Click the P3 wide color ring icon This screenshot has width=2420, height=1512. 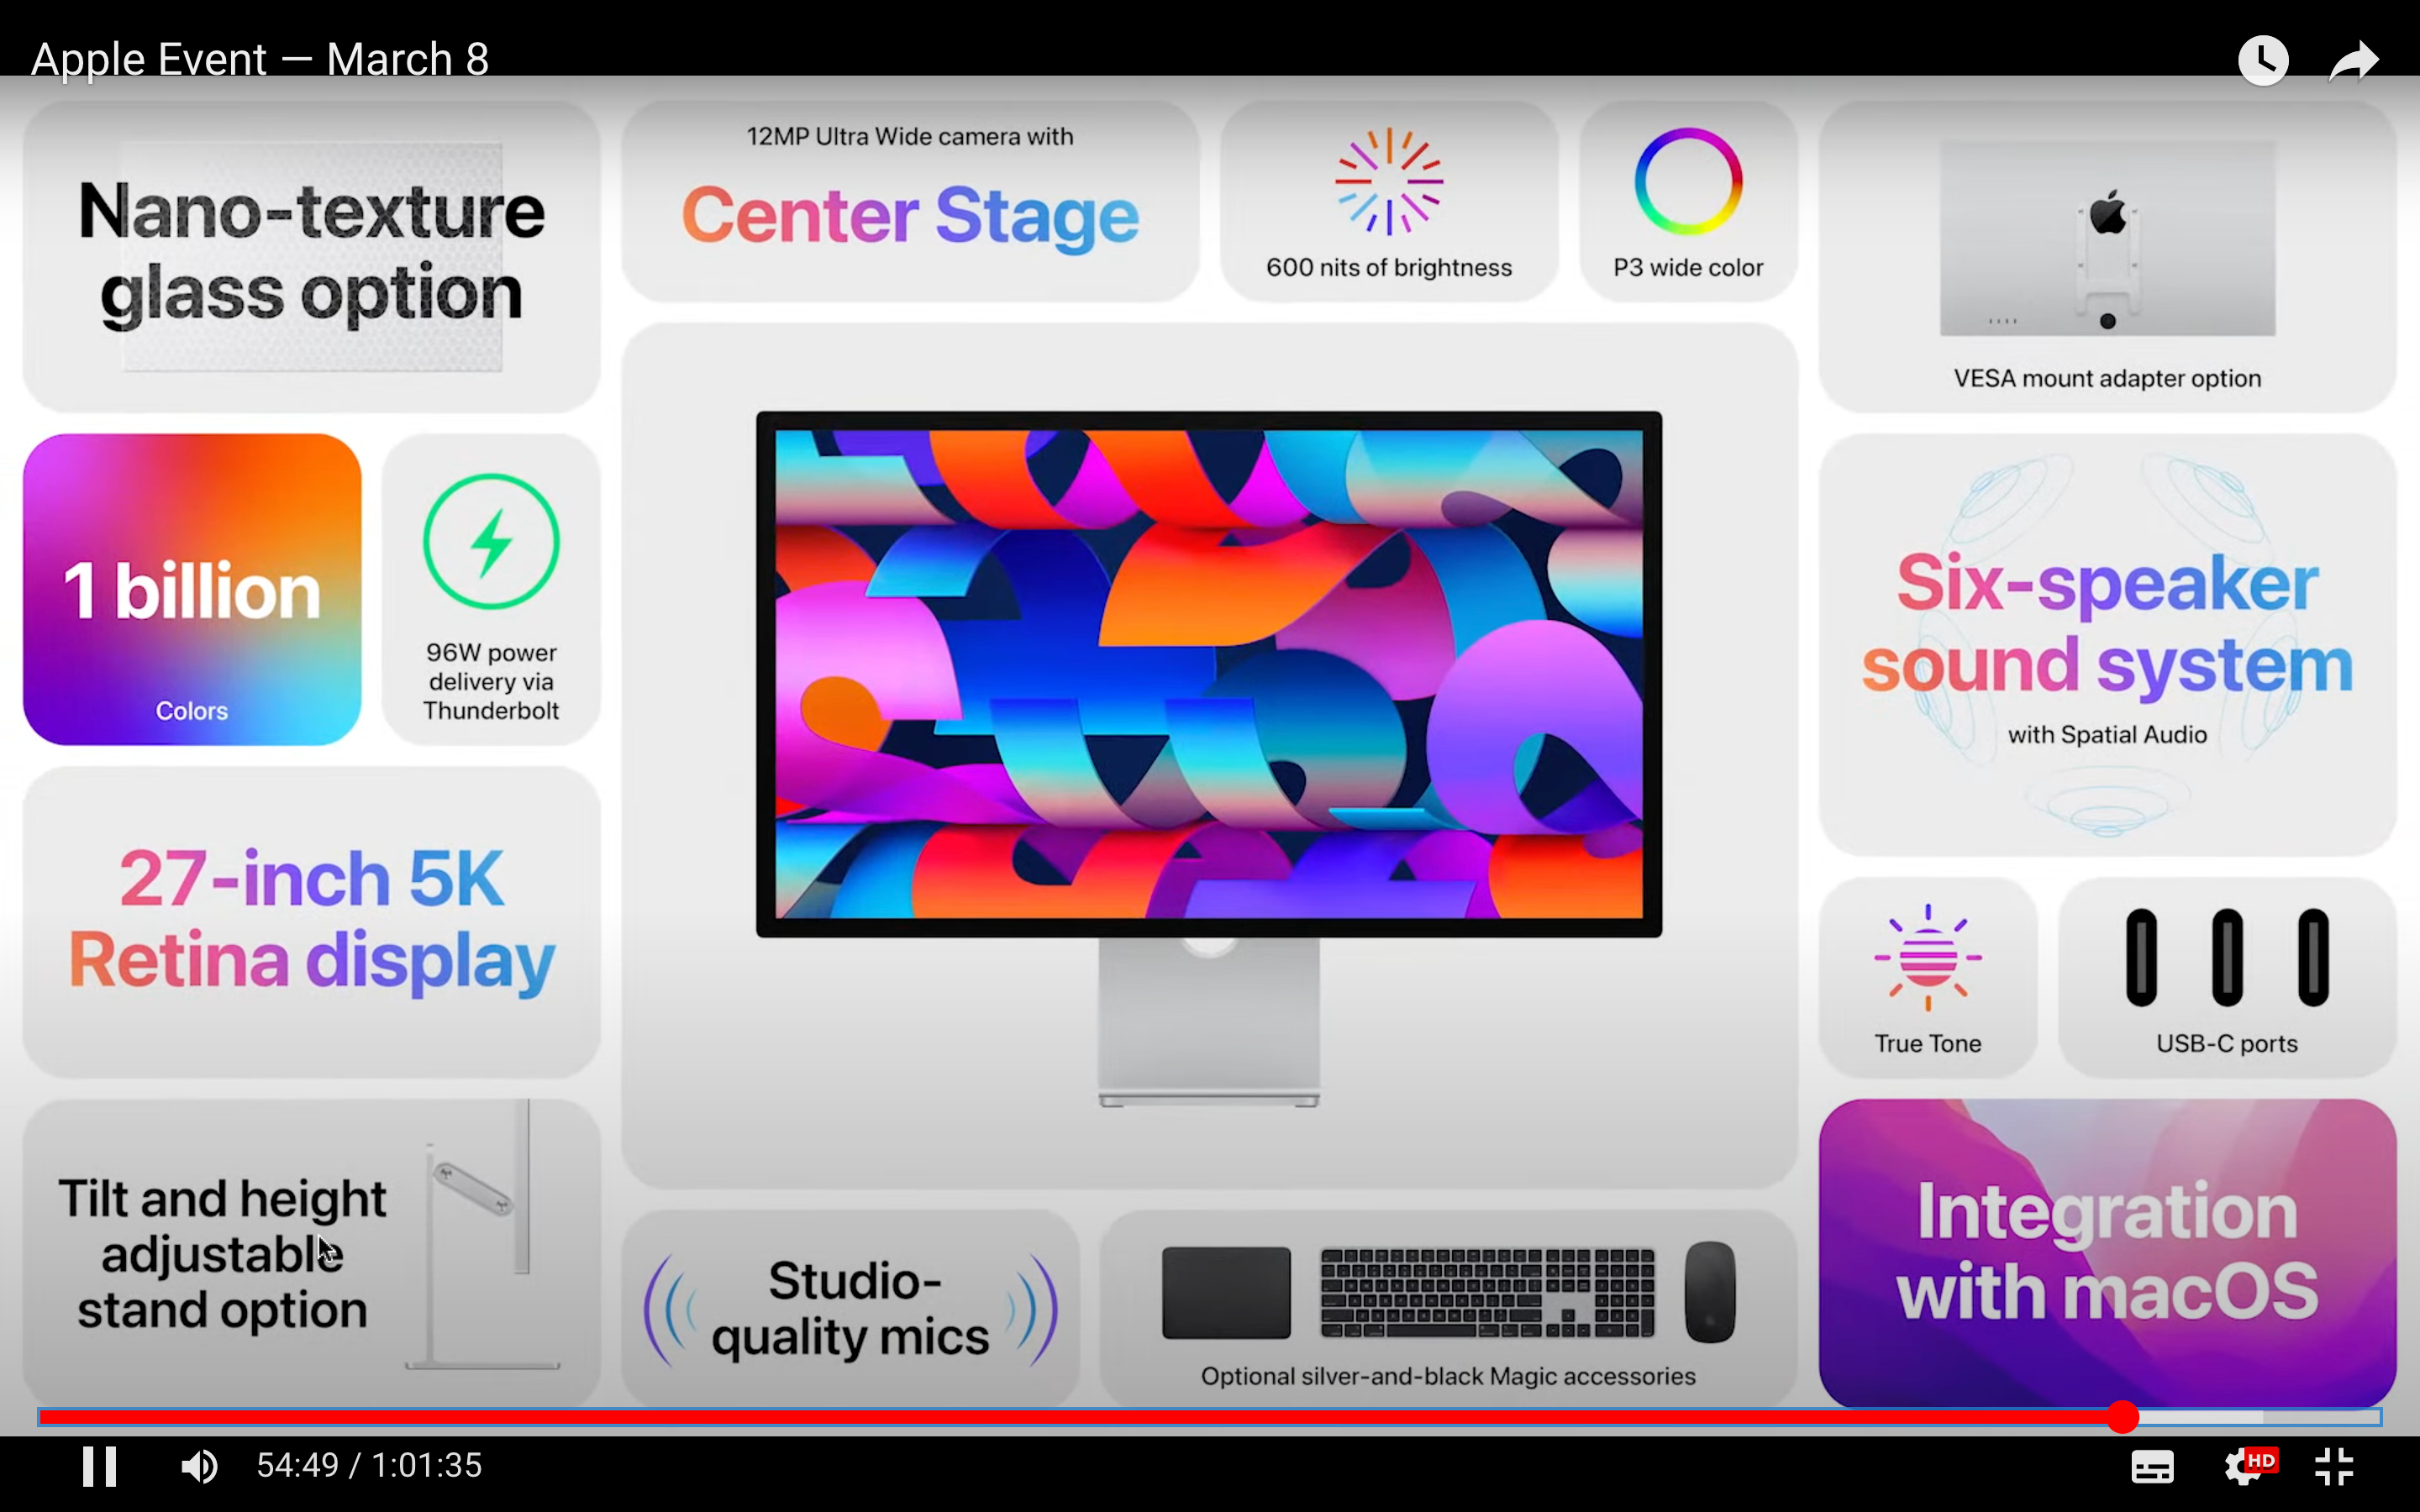coord(1688,181)
